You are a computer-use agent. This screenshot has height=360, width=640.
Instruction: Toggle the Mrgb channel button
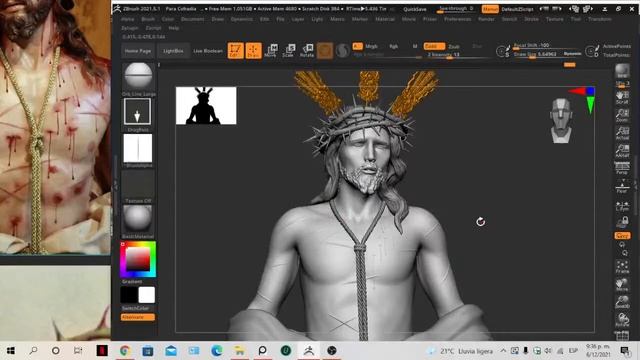pos(371,46)
